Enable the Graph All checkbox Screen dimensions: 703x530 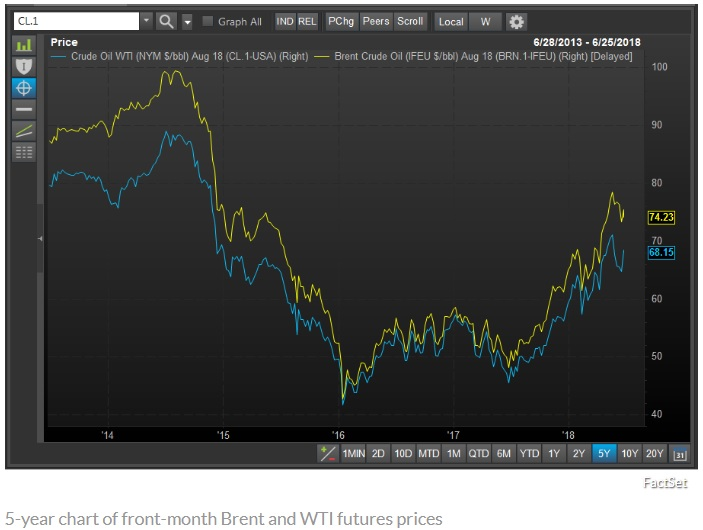[208, 21]
